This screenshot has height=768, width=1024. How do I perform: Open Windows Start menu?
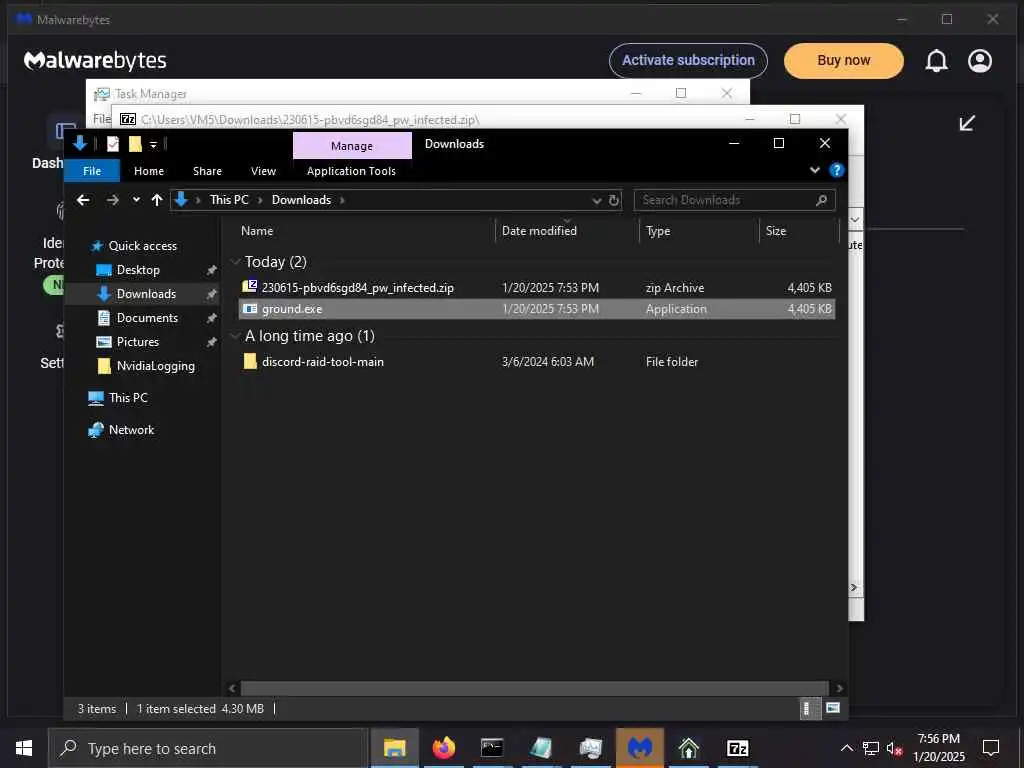click(x=24, y=748)
